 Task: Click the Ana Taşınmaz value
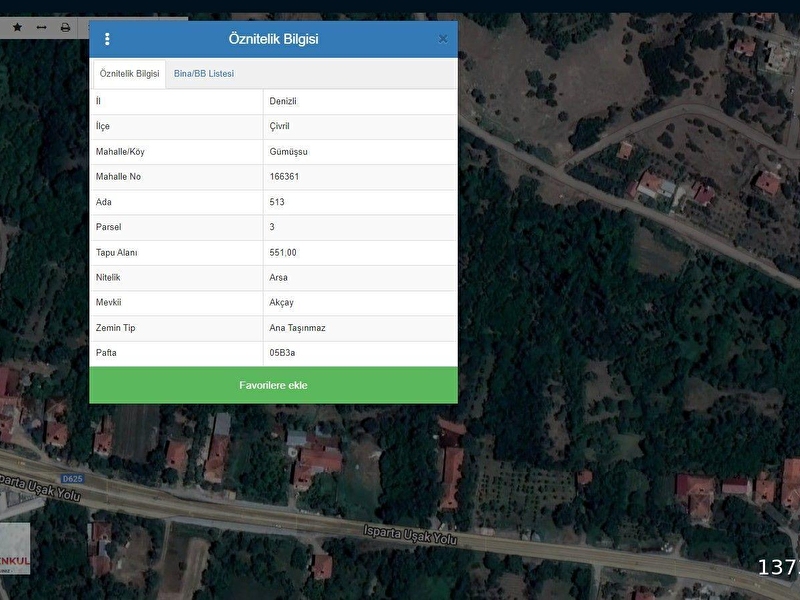[297, 328]
